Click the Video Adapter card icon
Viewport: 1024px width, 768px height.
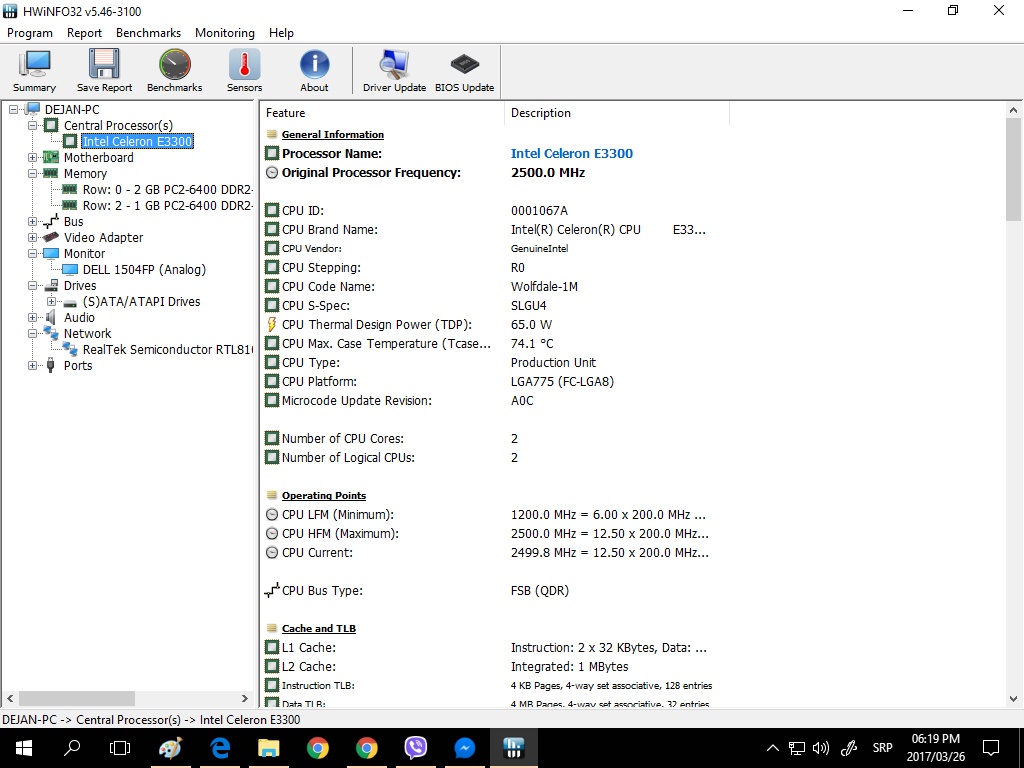[51, 238]
